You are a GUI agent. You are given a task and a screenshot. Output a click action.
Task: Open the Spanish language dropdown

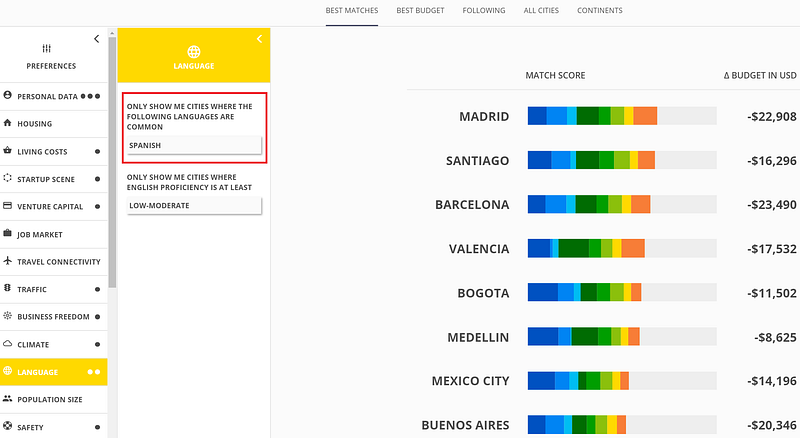tap(194, 145)
